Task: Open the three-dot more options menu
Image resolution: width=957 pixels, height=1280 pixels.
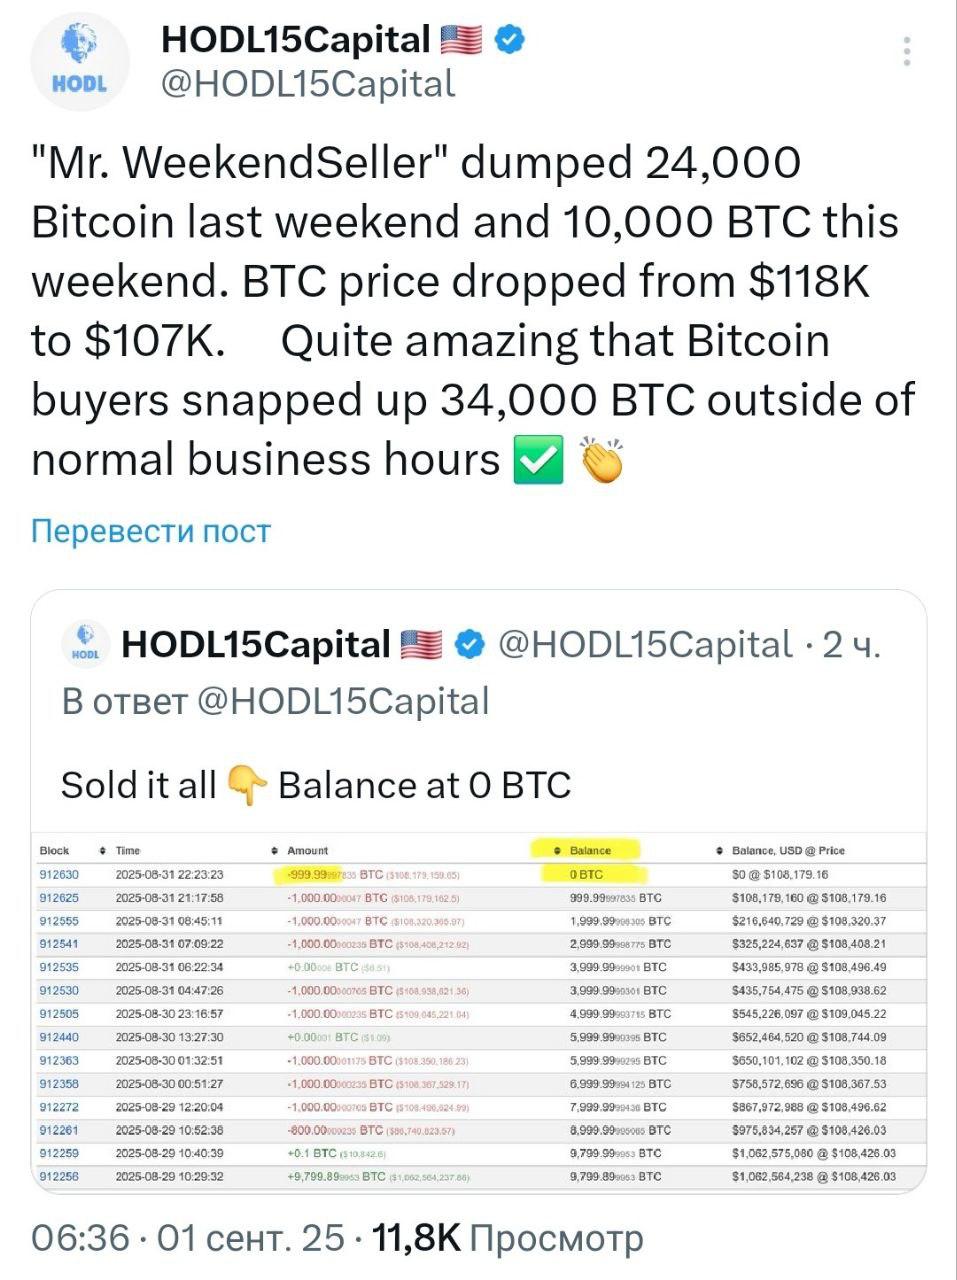Action: pos(907,52)
